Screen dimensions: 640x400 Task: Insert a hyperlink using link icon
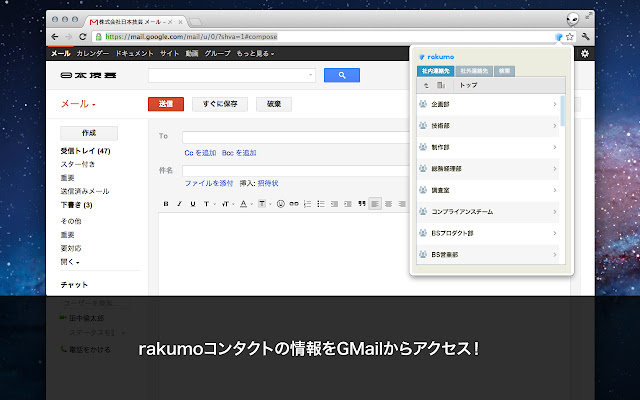click(294, 204)
